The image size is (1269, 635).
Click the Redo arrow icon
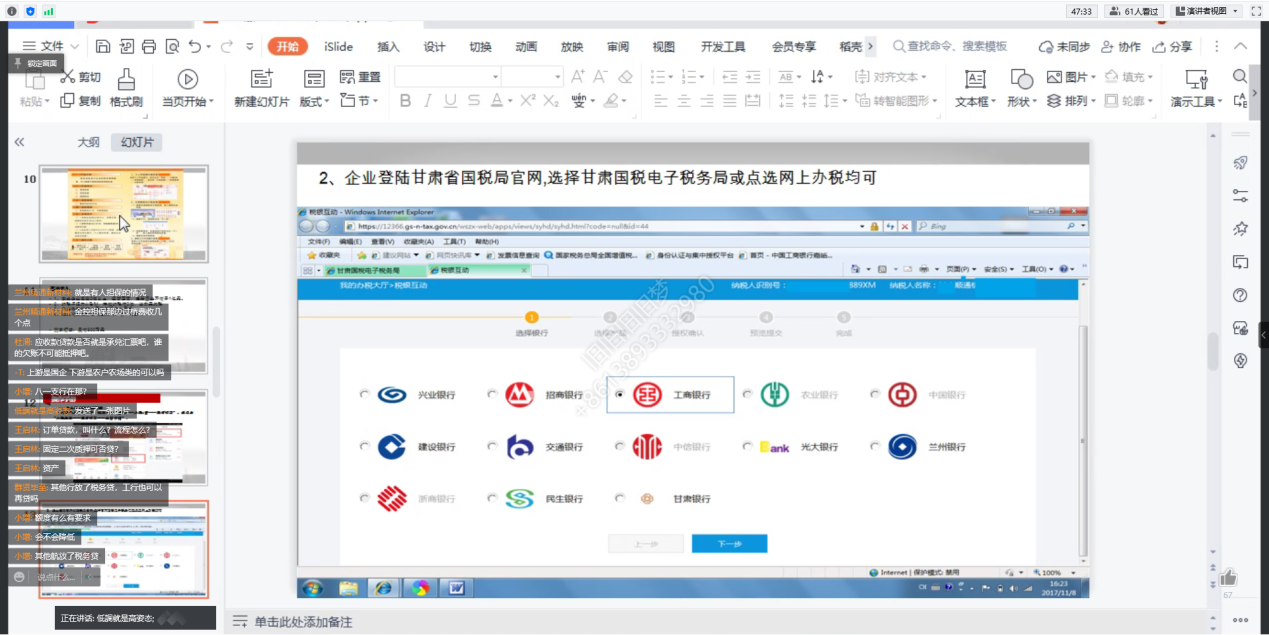pyautogui.click(x=227, y=46)
